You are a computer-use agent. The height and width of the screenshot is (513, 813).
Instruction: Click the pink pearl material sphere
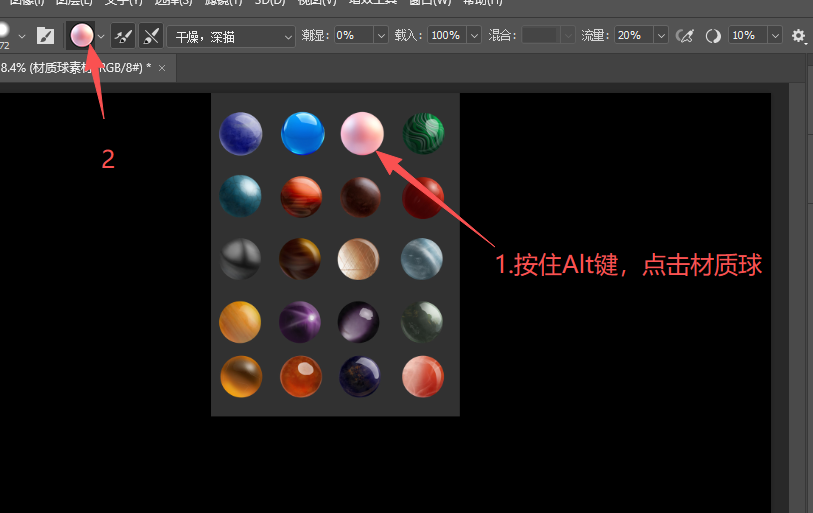click(x=362, y=133)
